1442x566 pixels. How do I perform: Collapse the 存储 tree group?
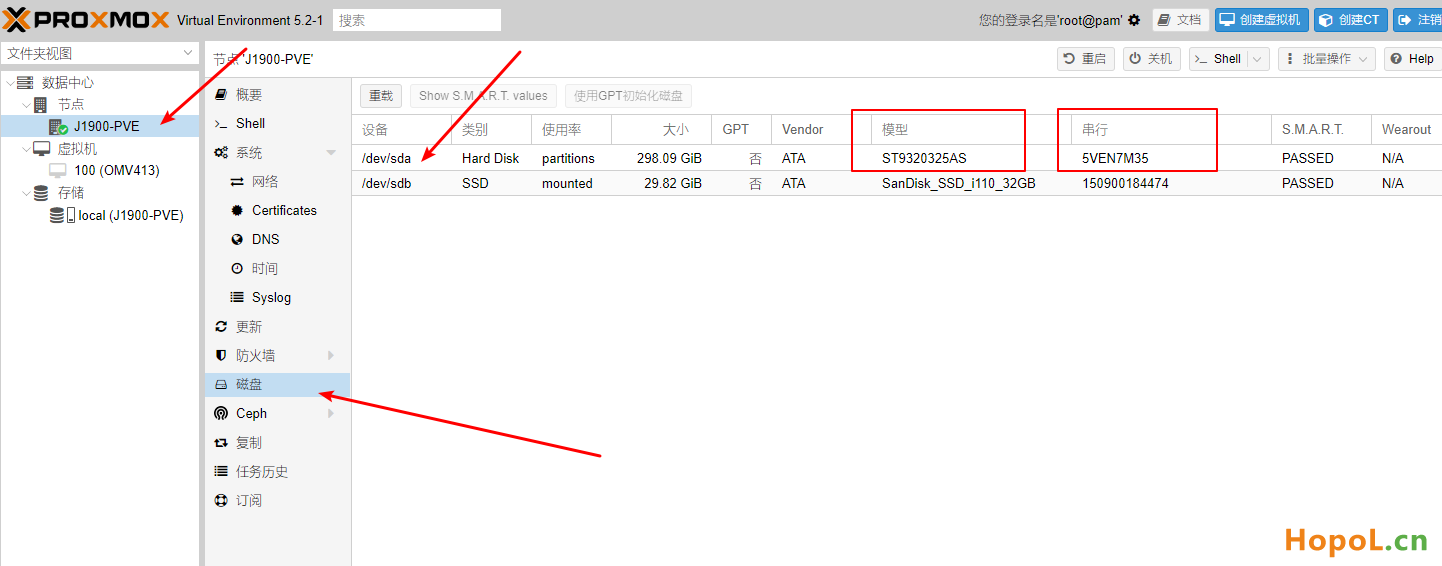pos(26,193)
